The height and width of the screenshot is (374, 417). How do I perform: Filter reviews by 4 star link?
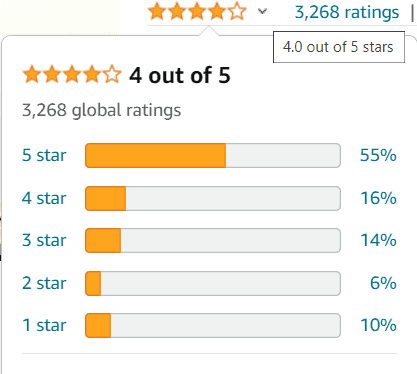44,198
